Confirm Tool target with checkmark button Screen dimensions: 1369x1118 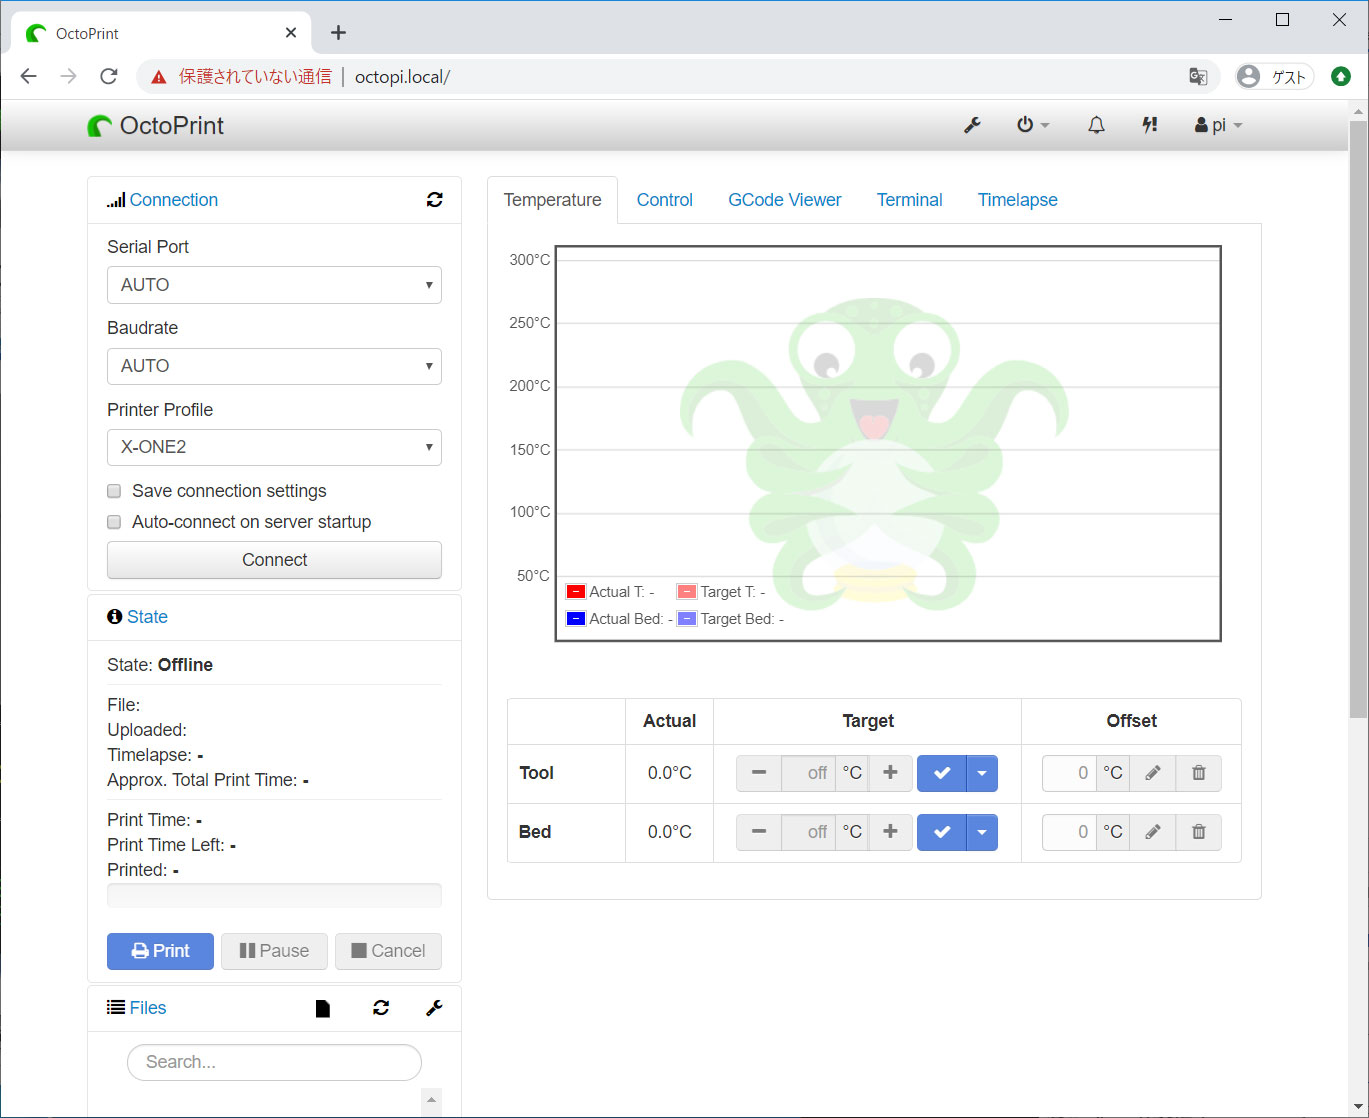(x=942, y=773)
